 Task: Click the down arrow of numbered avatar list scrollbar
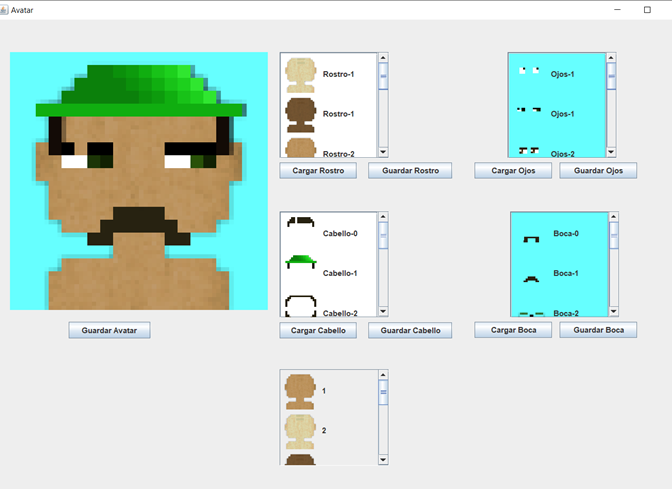point(383,460)
